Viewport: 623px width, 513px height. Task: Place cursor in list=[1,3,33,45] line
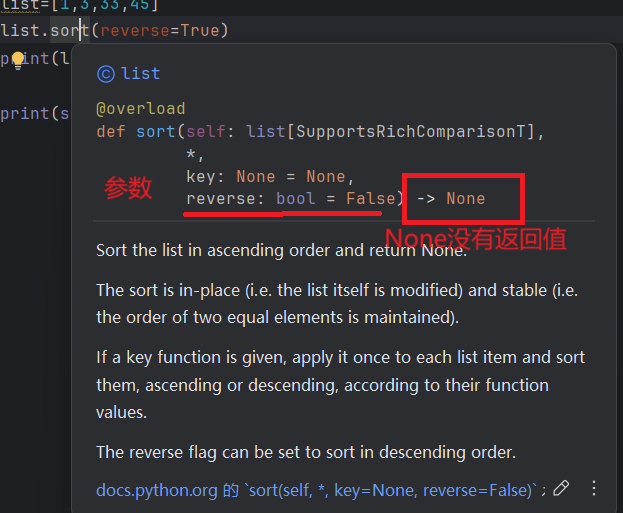[80, 5]
